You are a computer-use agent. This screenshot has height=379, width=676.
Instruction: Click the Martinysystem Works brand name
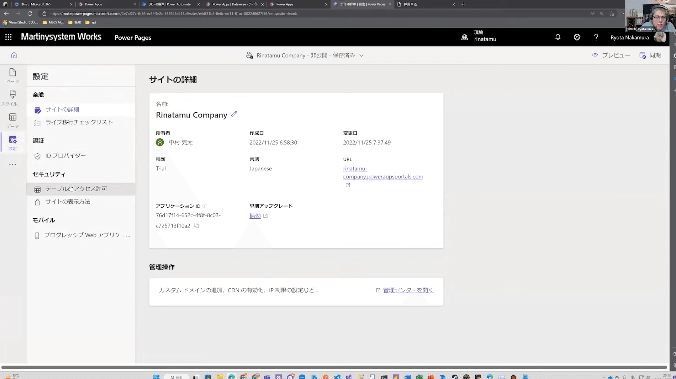pos(61,37)
